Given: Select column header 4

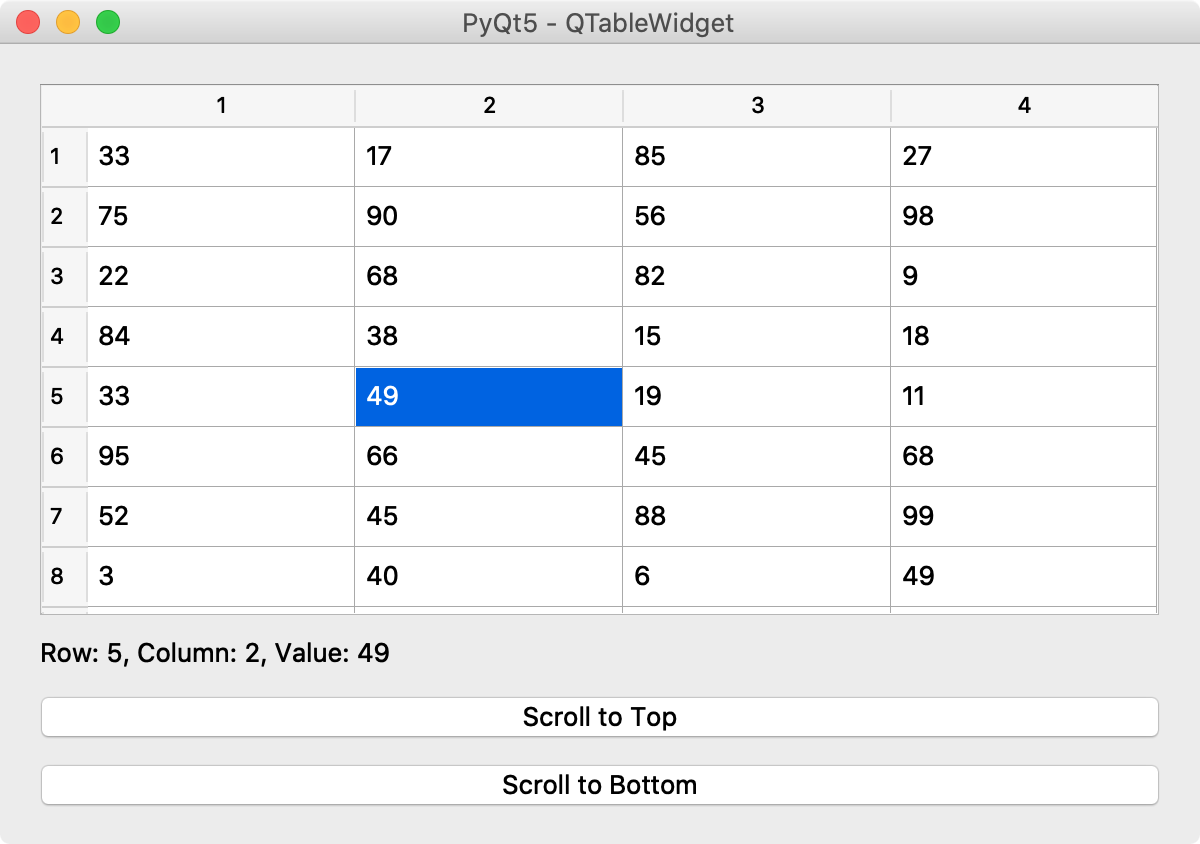Looking at the screenshot, I should tap(1024, 106).
